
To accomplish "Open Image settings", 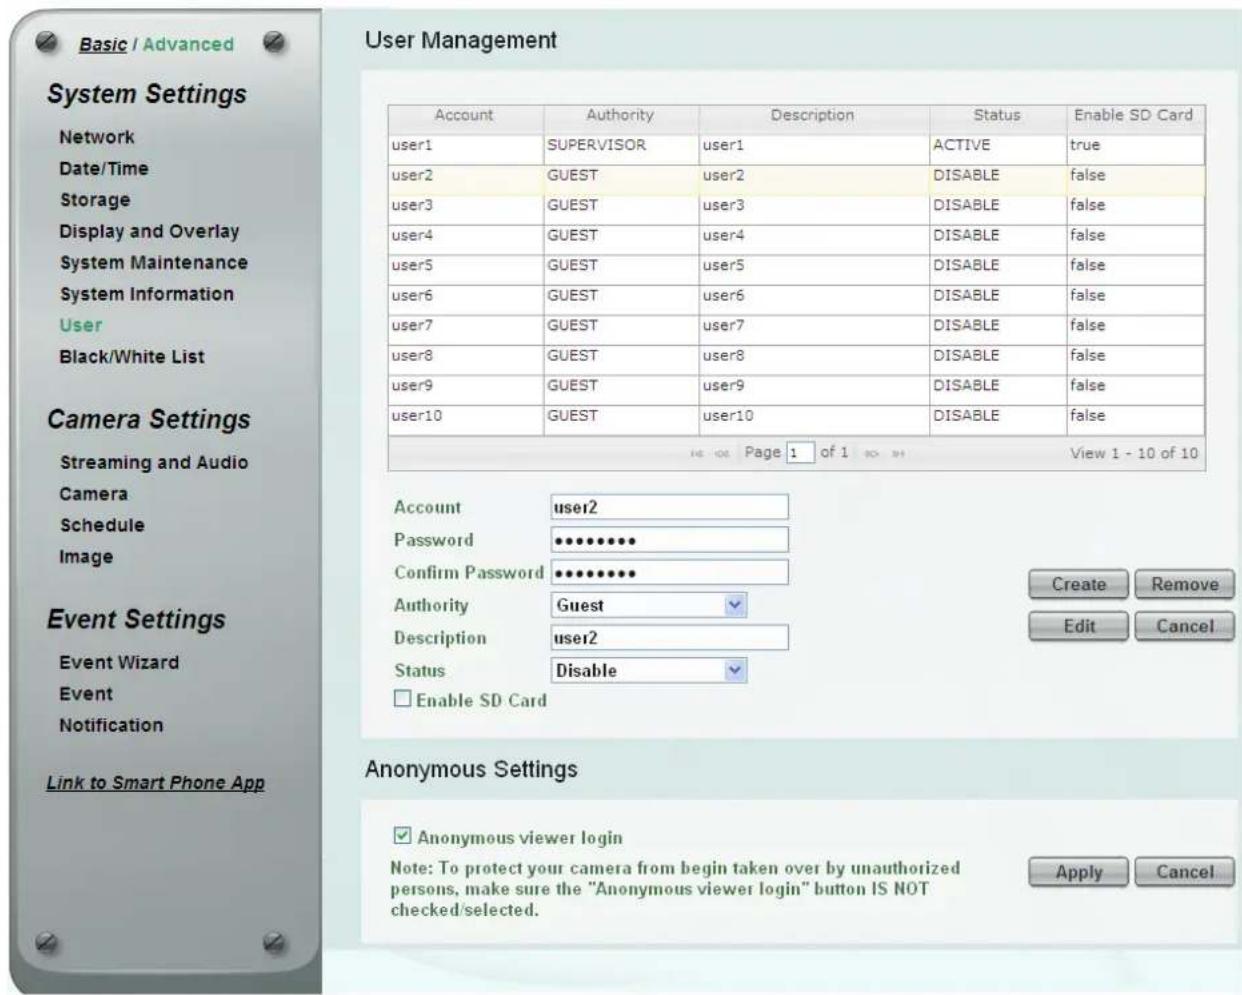I will (x=85, y=556).
